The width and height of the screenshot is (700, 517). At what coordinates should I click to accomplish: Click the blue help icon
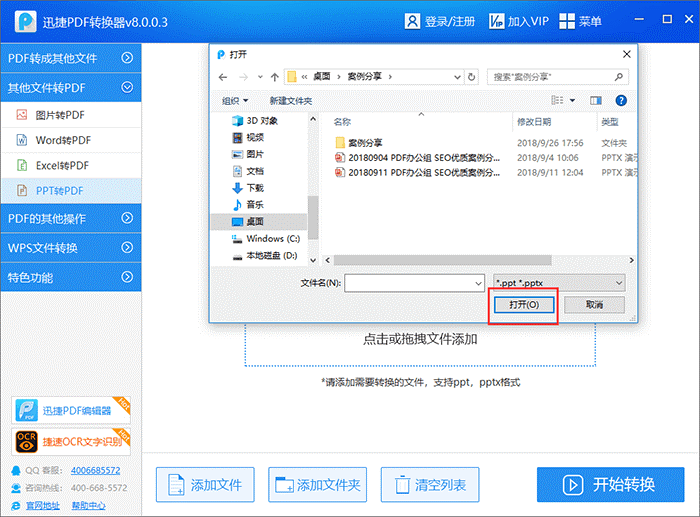[x=621, y=100]
